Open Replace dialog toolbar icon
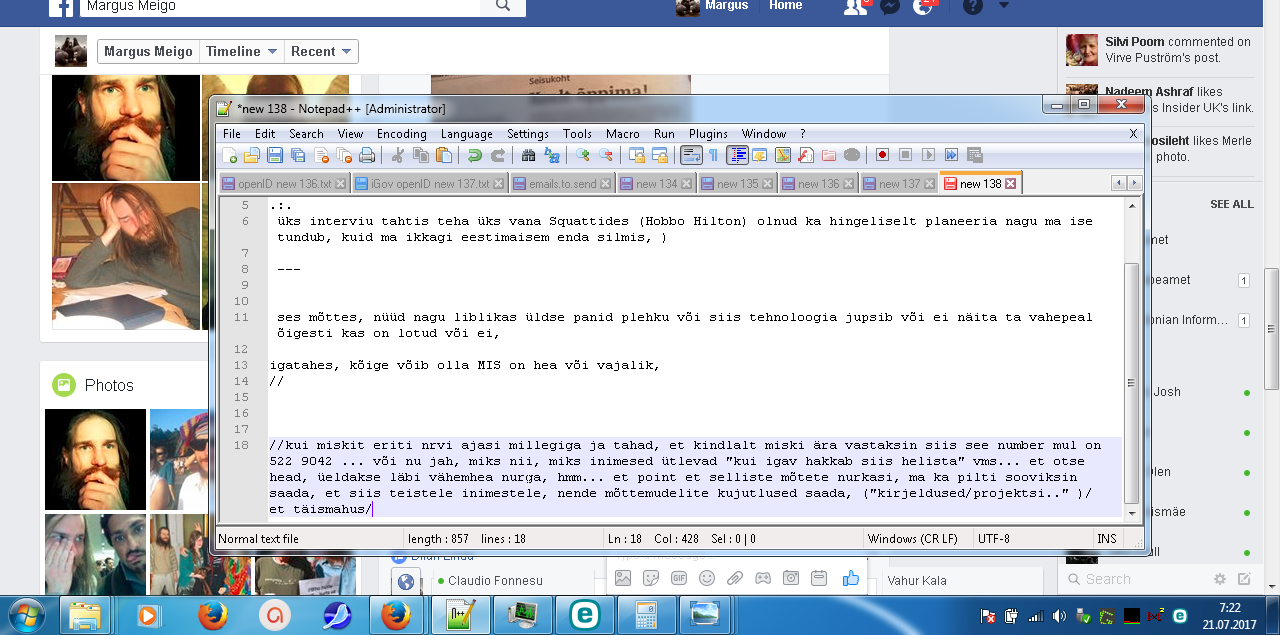This screenshot has width=1280, height=635. 551,155
